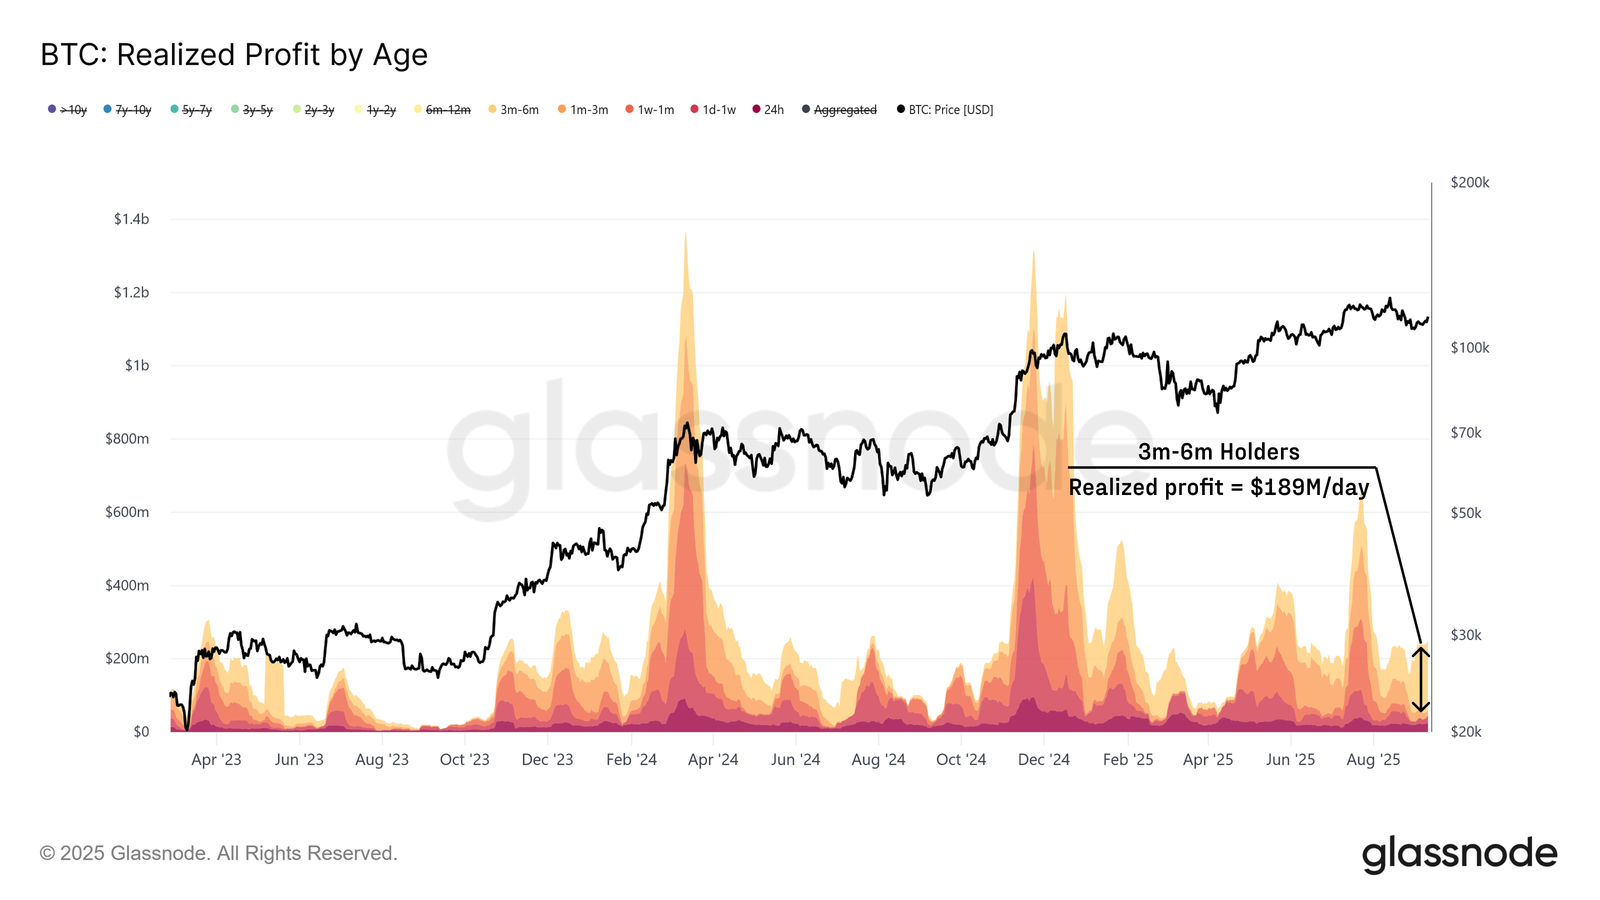Screen dimensions: 1600x900
Task: Click the glassnode logo bottom right
Action: click(x=1459, y=855)
